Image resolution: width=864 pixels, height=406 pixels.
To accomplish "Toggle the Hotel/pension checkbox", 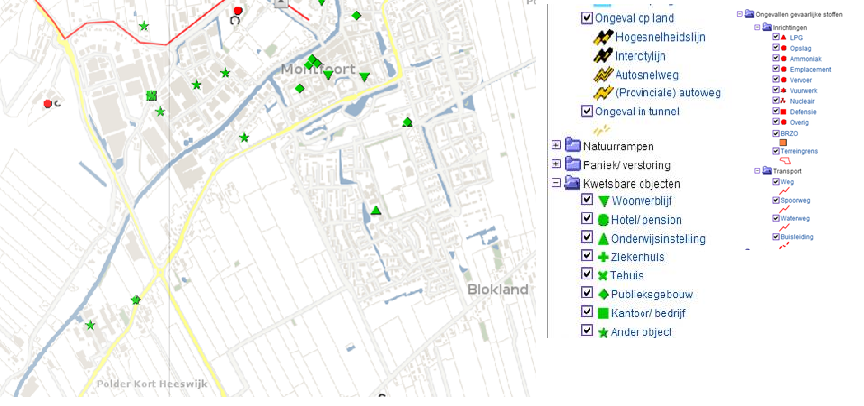I will point(587,219).
